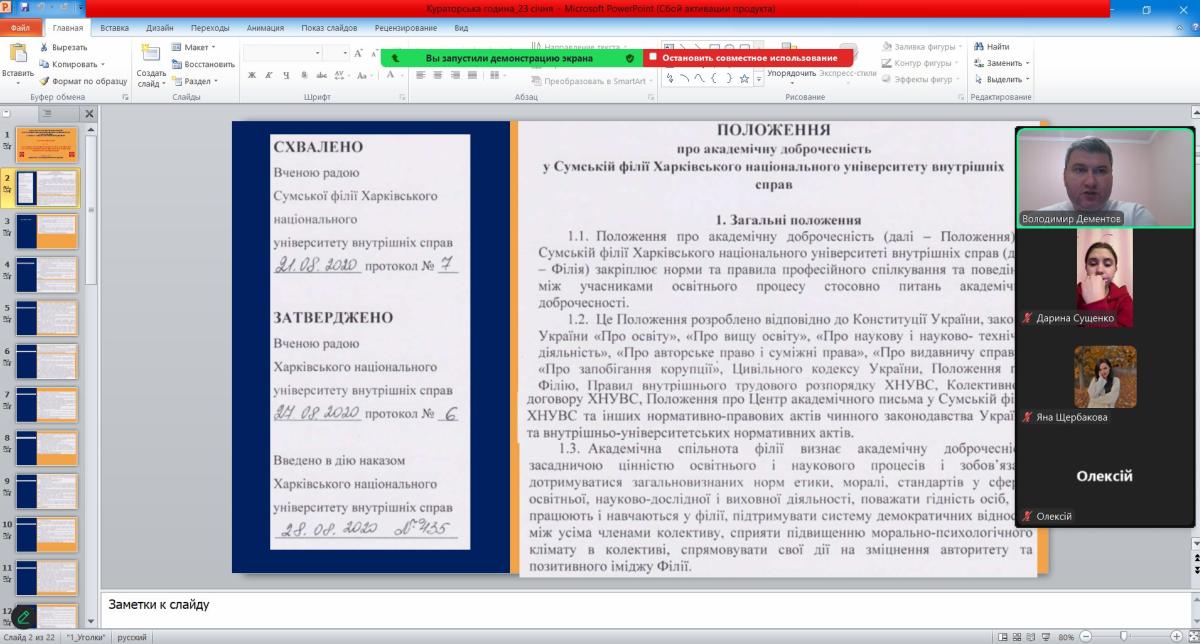Click the Arrange (Упорядочить) button

pyautogui.click(x=792, y=73)
